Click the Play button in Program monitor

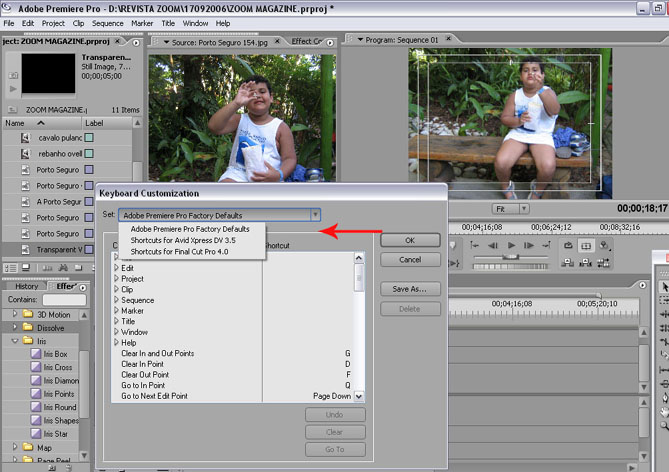click(x=511, y=245)
